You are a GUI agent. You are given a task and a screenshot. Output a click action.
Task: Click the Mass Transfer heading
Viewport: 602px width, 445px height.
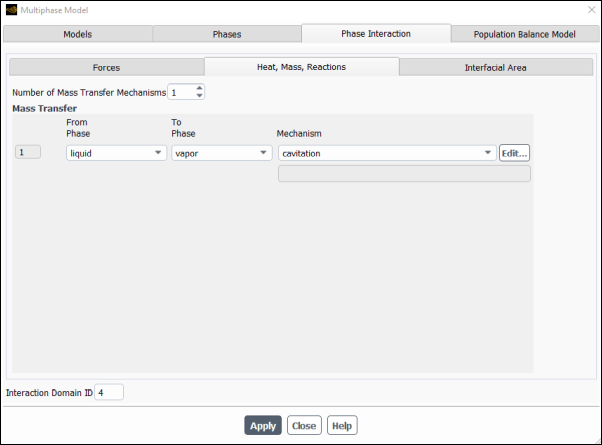tap(45, 108)
